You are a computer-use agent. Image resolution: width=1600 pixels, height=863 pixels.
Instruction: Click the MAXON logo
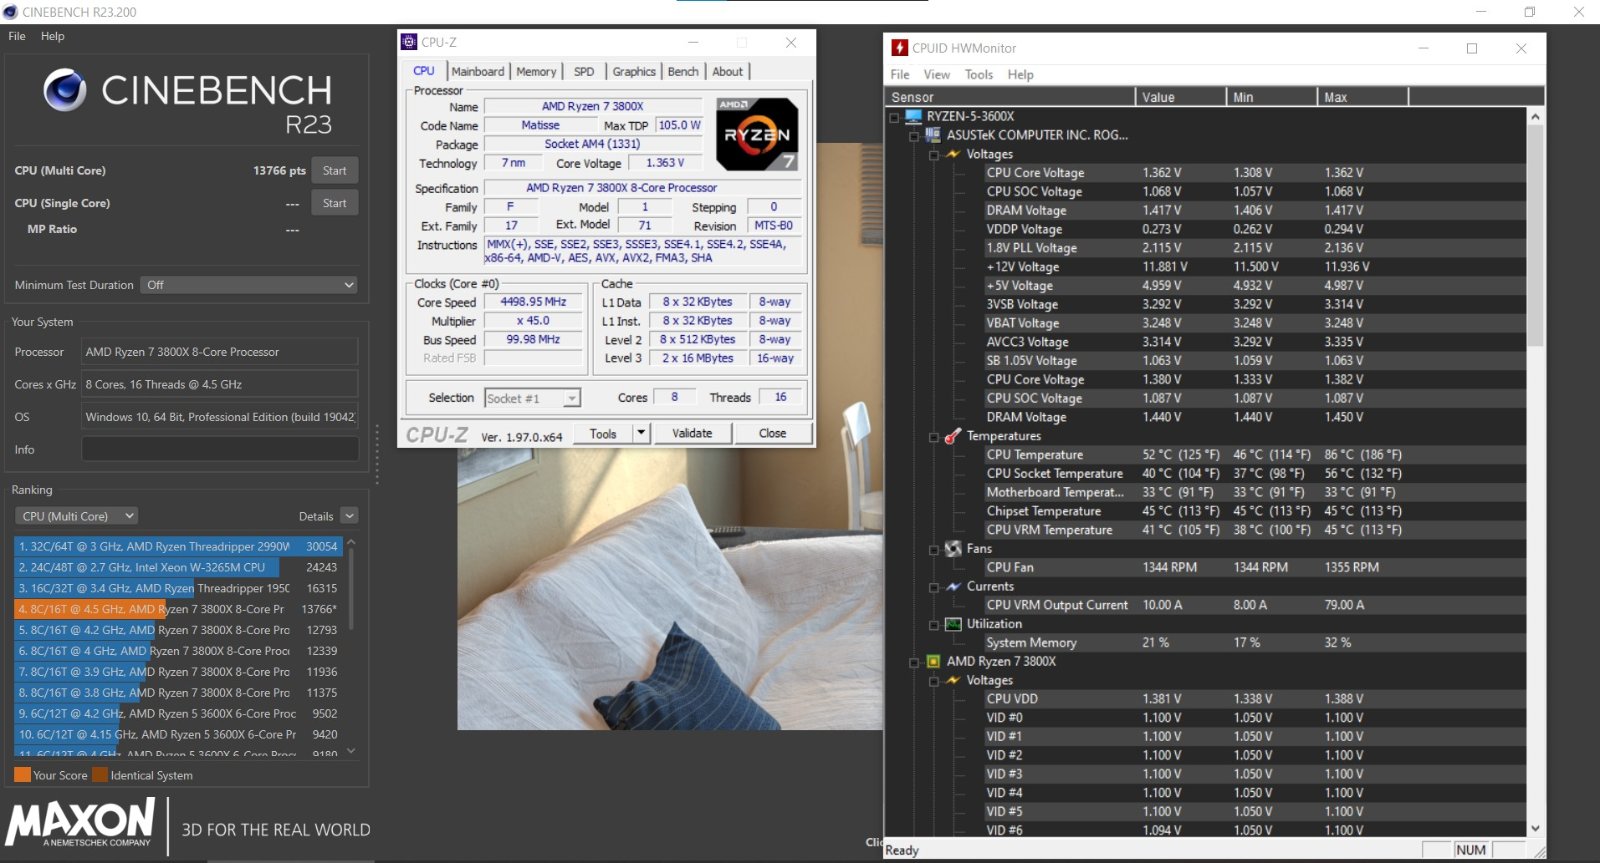point(81,822)
